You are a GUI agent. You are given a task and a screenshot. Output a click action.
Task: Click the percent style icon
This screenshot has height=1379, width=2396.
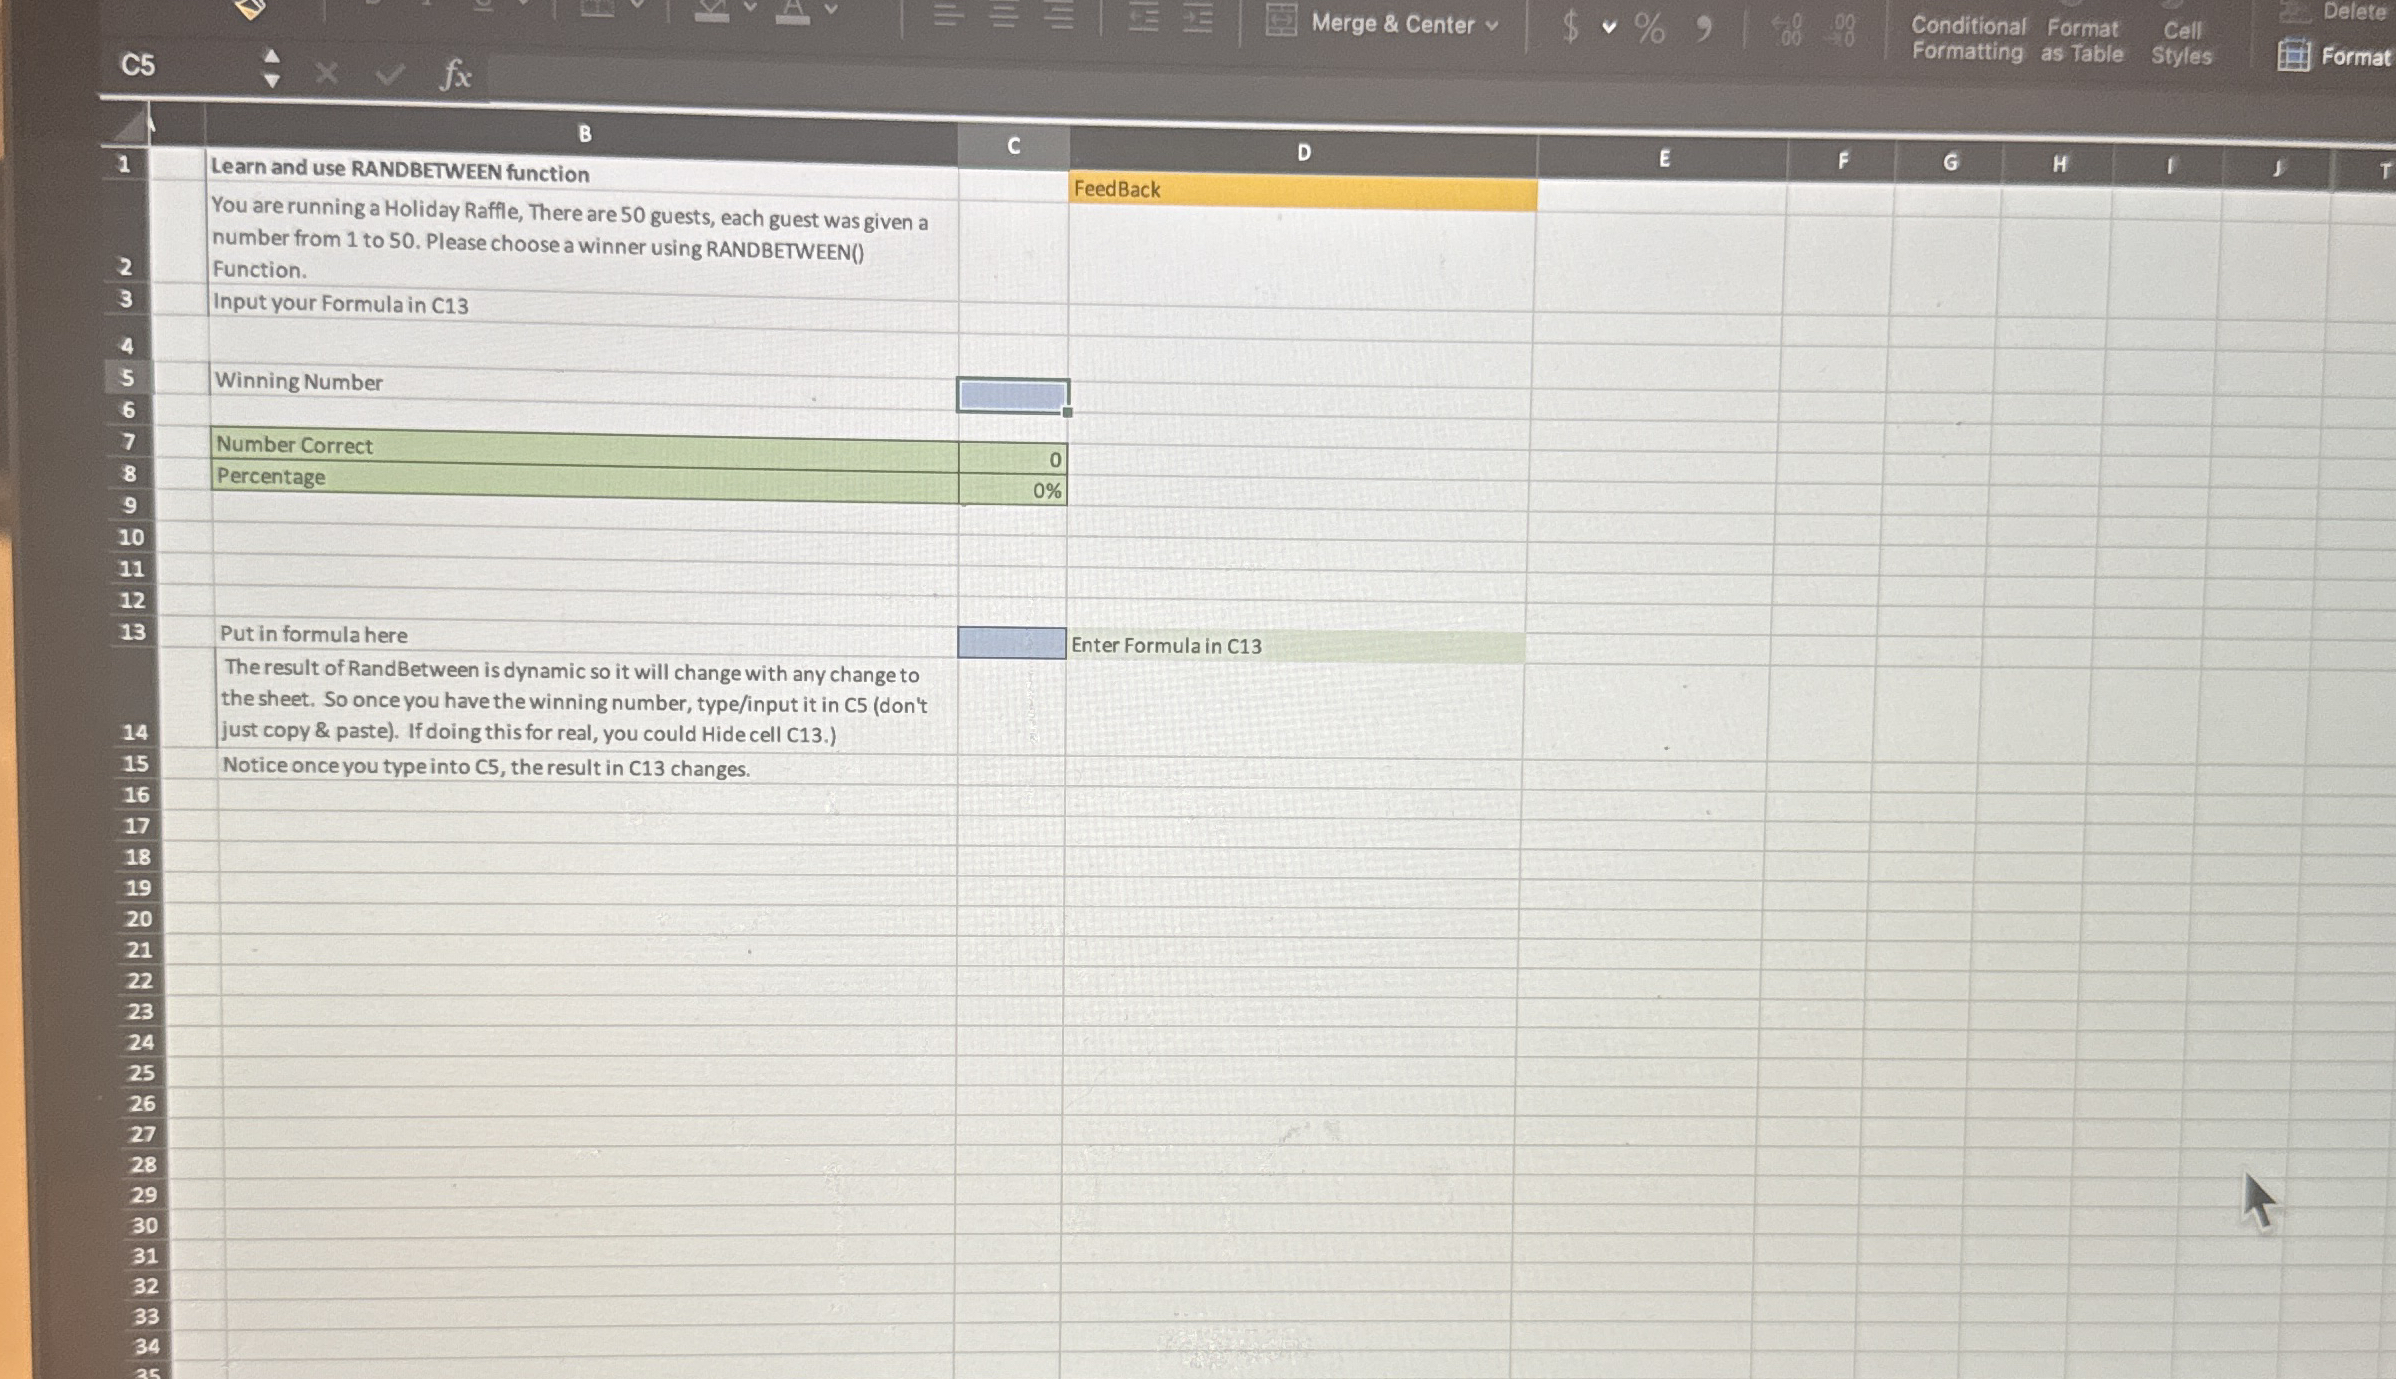[1650, 28]
